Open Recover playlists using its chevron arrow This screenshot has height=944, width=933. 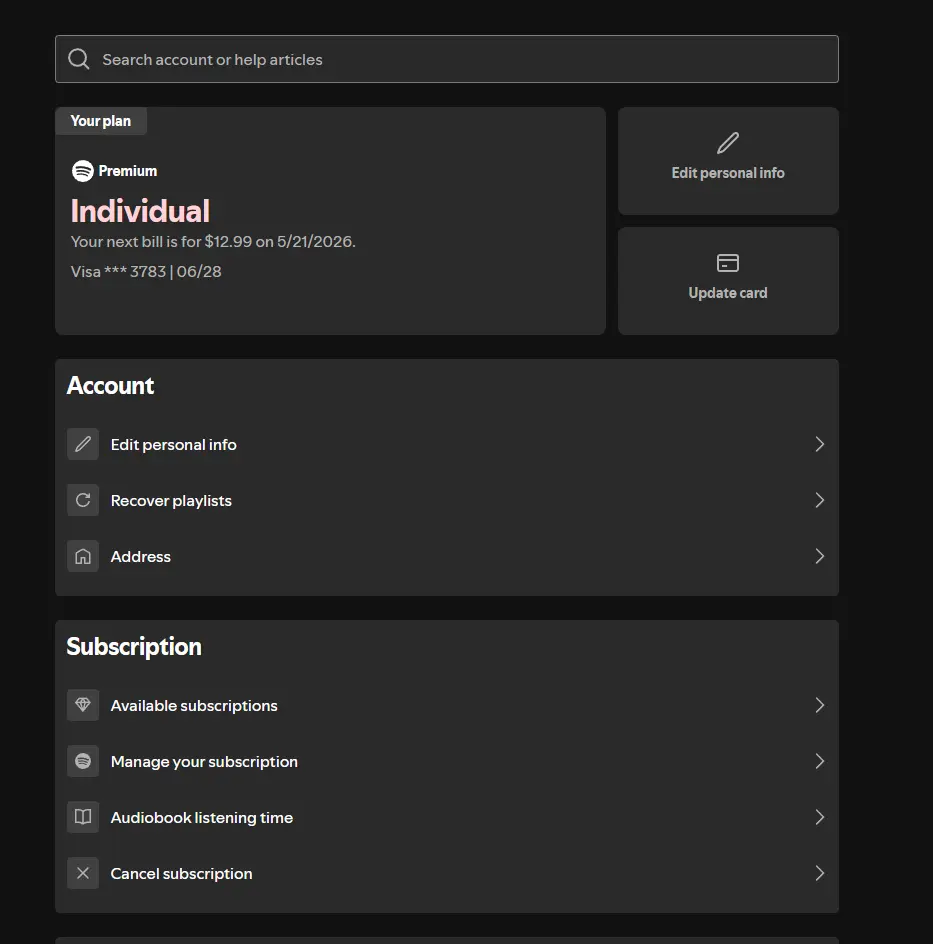pyautogui.click(x=819, y=500)
